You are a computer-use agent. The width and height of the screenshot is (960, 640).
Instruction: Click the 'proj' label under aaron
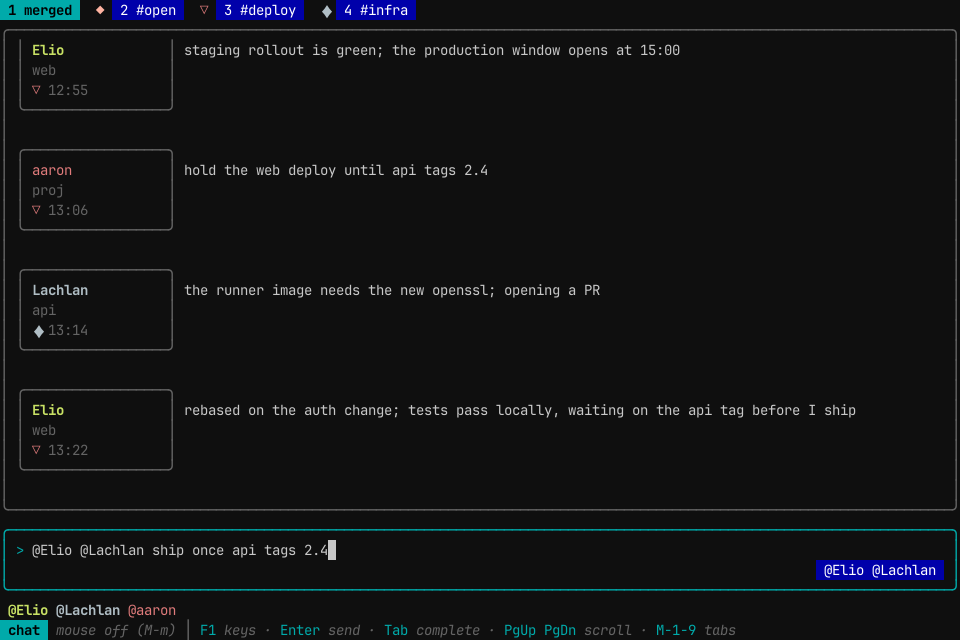tap(48, 190)
